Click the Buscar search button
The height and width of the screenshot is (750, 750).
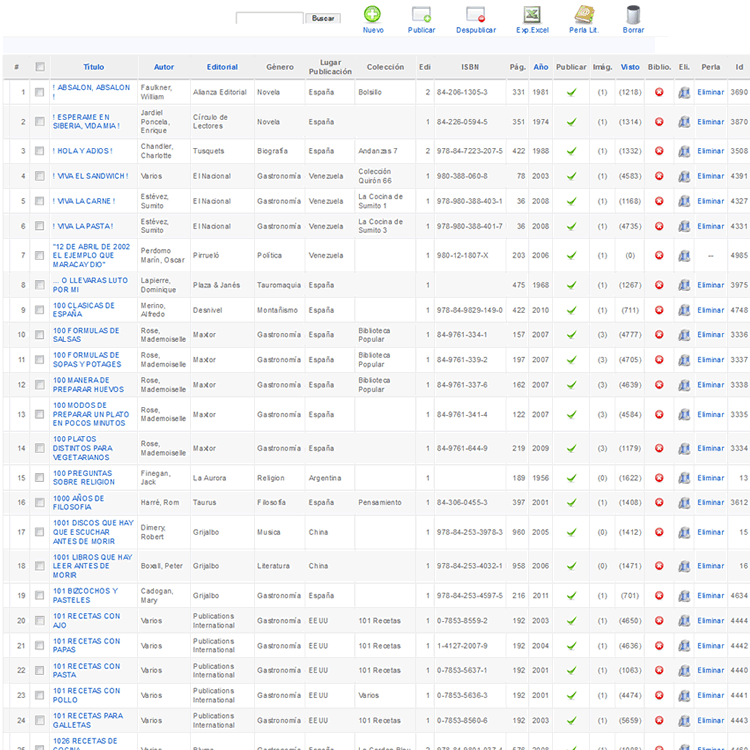click(323, 18)
